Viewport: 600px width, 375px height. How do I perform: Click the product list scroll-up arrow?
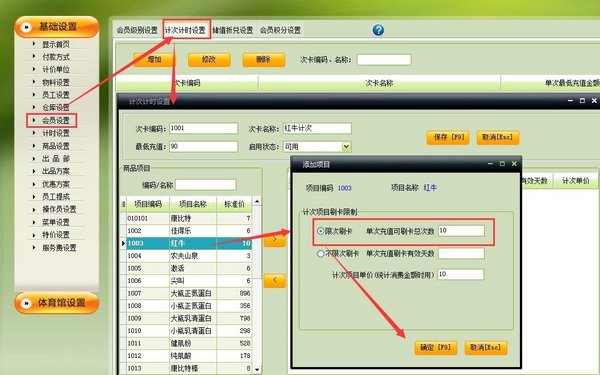(257, 201)
